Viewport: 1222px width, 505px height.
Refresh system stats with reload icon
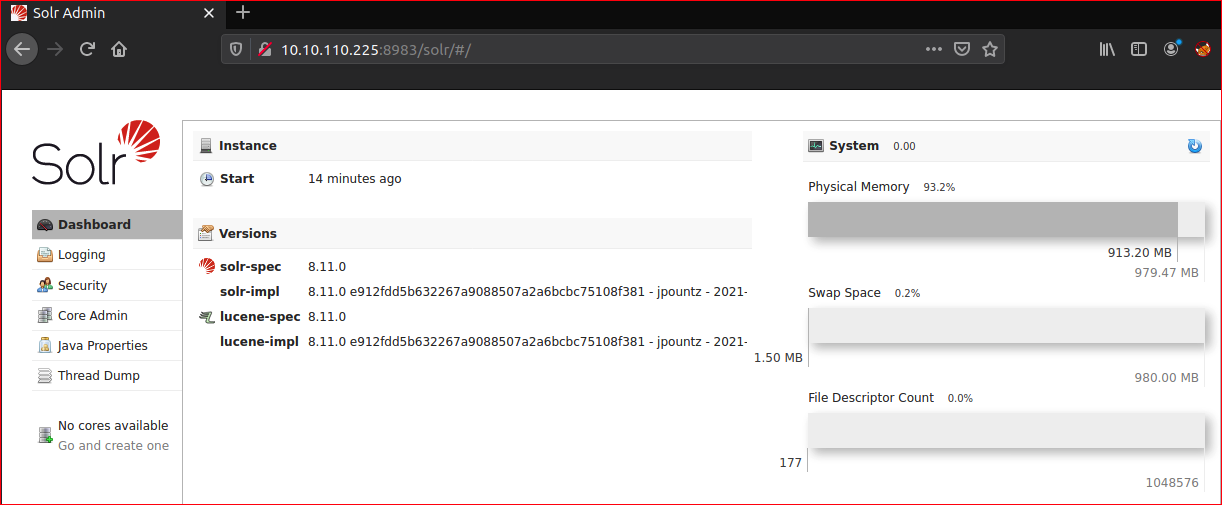1194,146
